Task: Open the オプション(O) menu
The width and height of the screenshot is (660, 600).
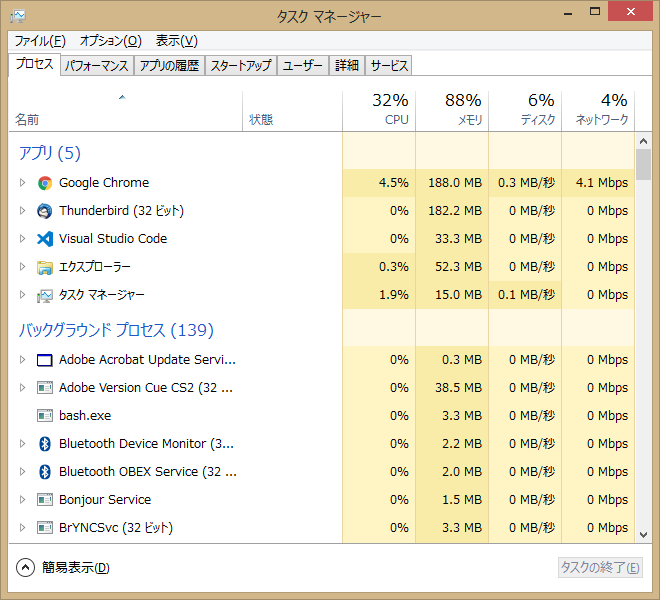Action: [x=111, y=41]
